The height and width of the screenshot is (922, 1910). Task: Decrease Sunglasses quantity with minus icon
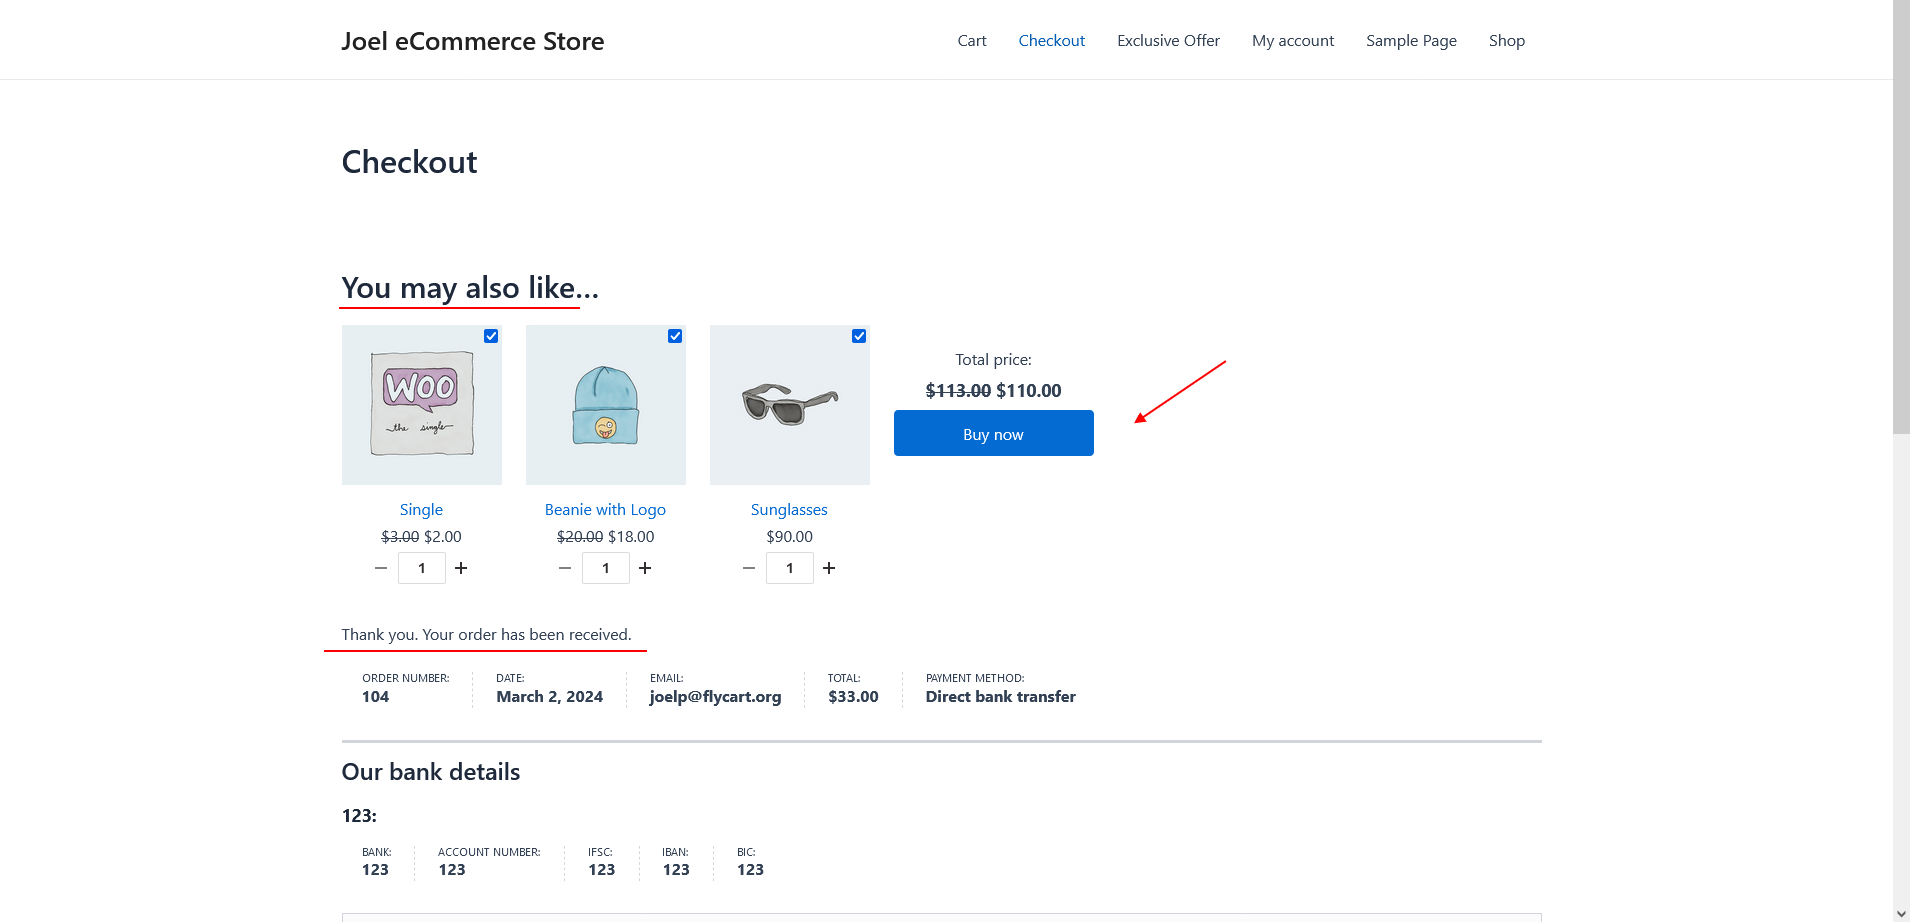point(749,568)
